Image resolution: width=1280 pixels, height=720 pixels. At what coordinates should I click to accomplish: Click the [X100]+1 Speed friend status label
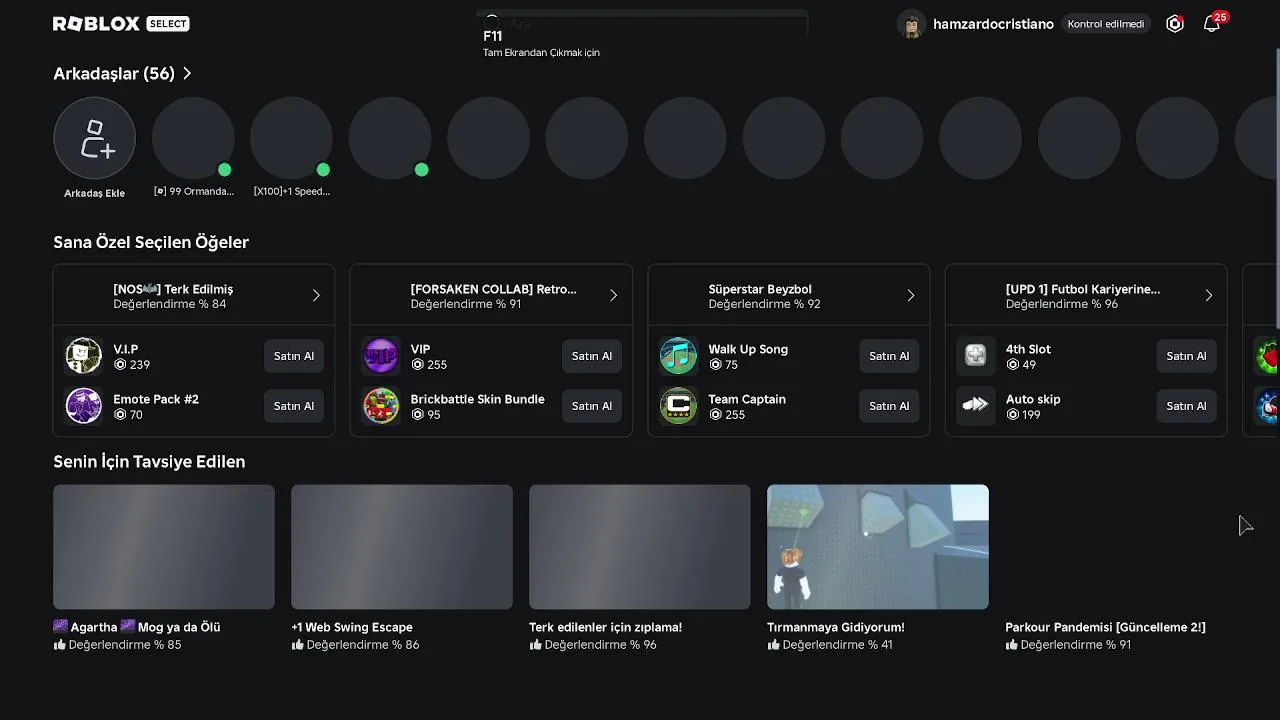pos(292,191)
